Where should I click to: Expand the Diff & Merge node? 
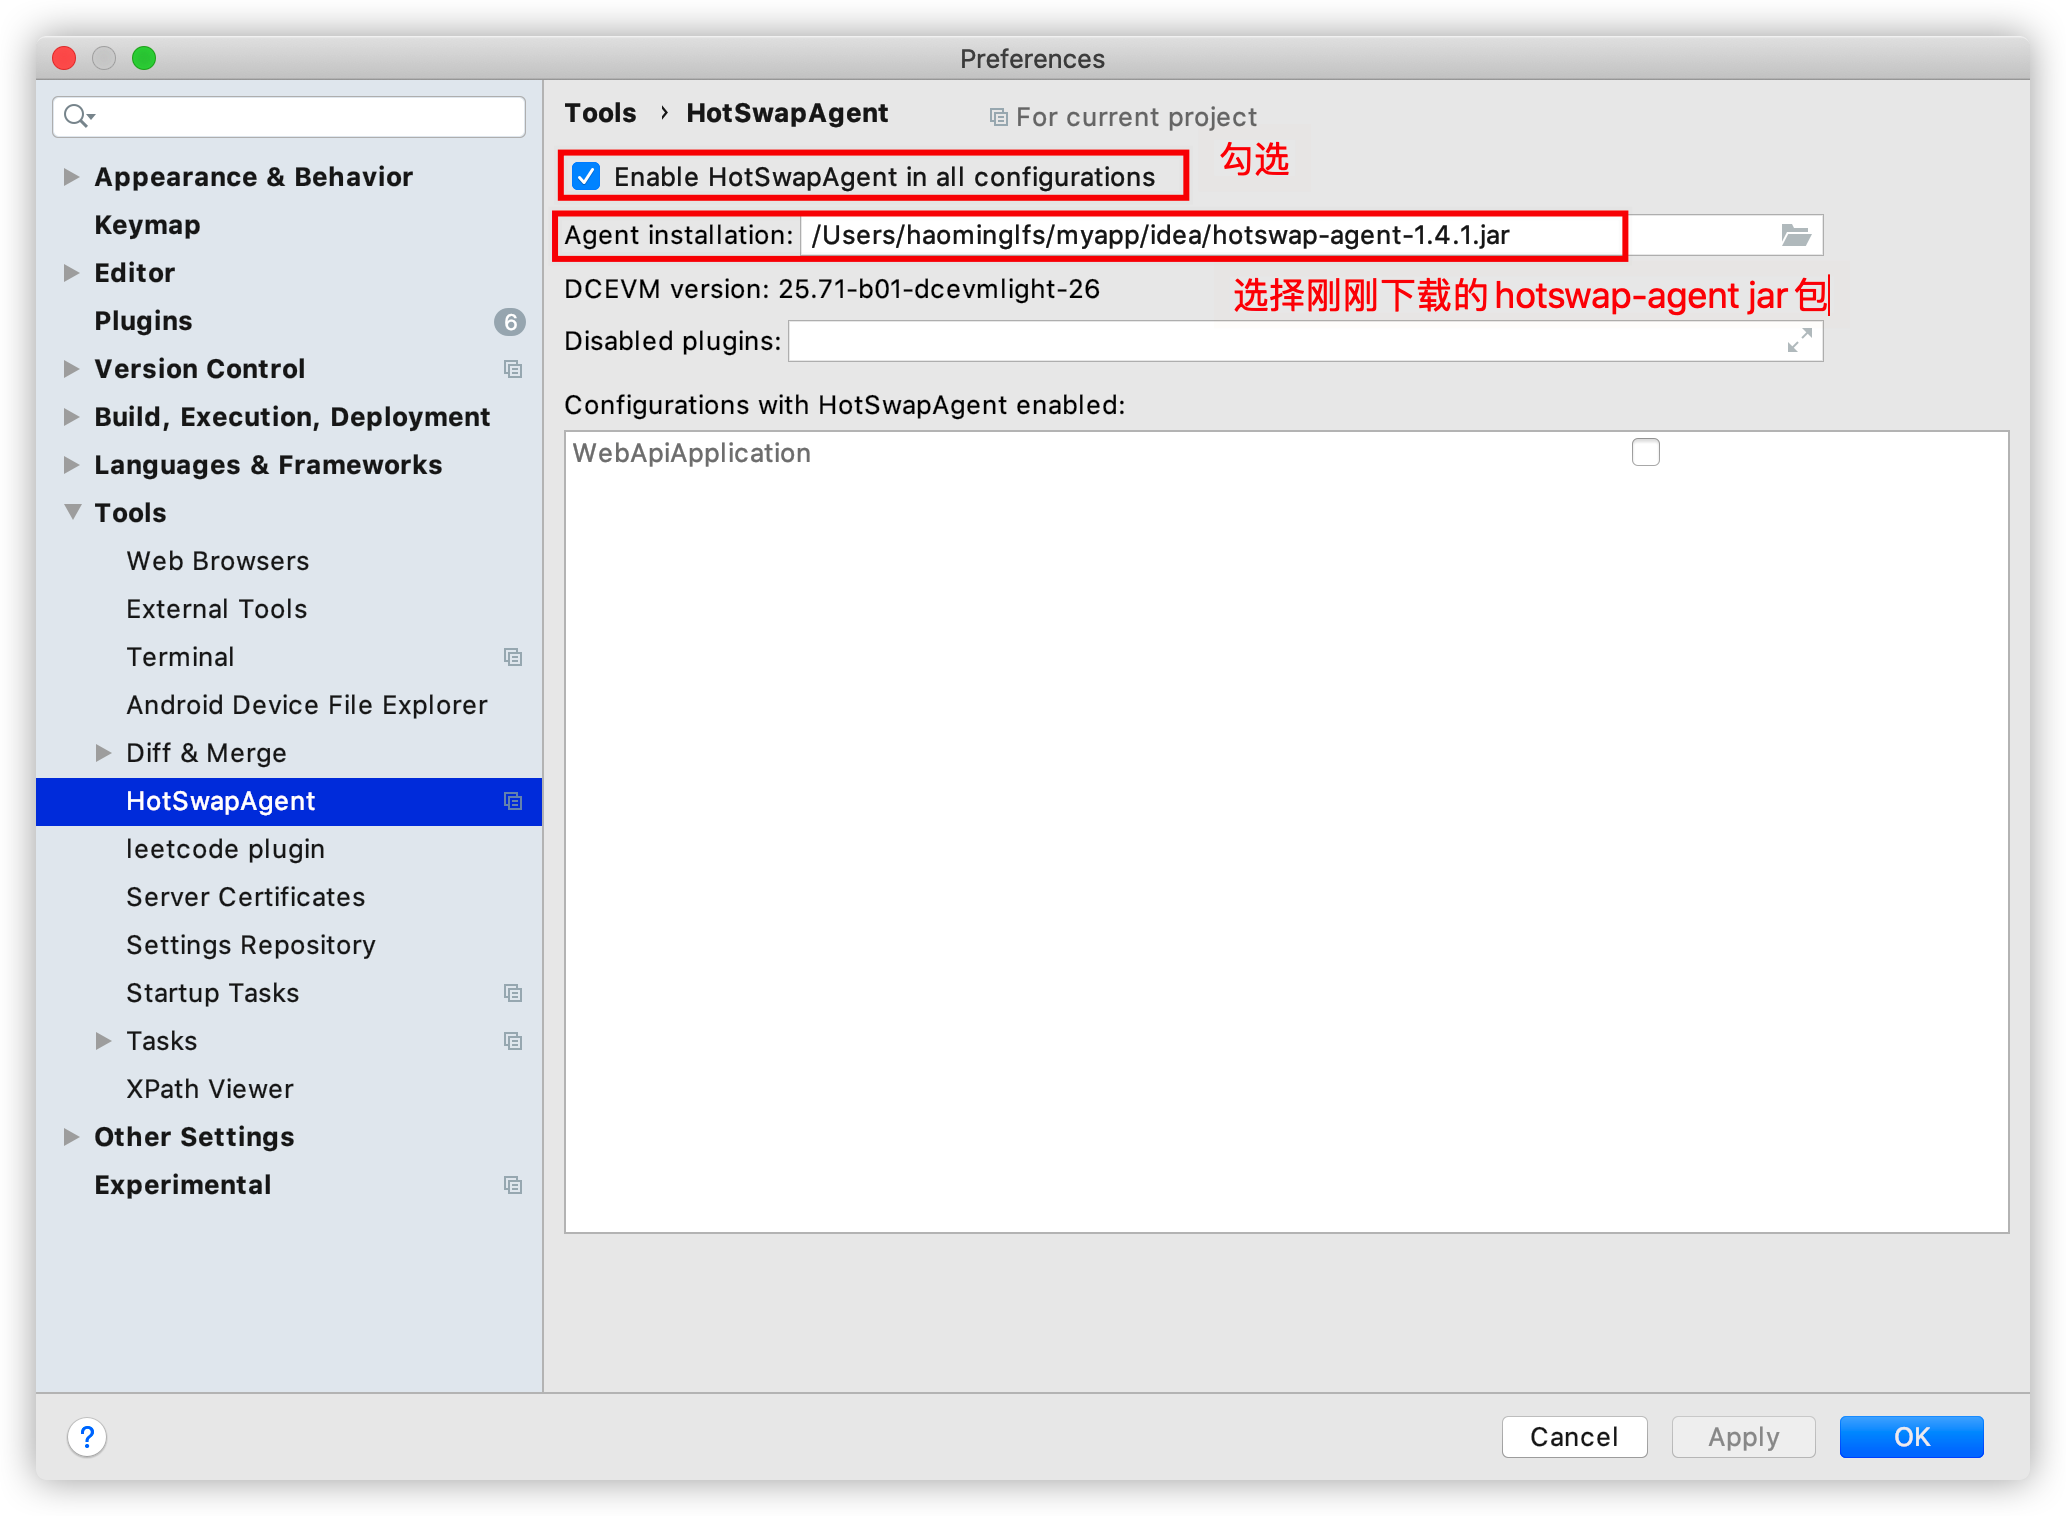coord(103,753)
